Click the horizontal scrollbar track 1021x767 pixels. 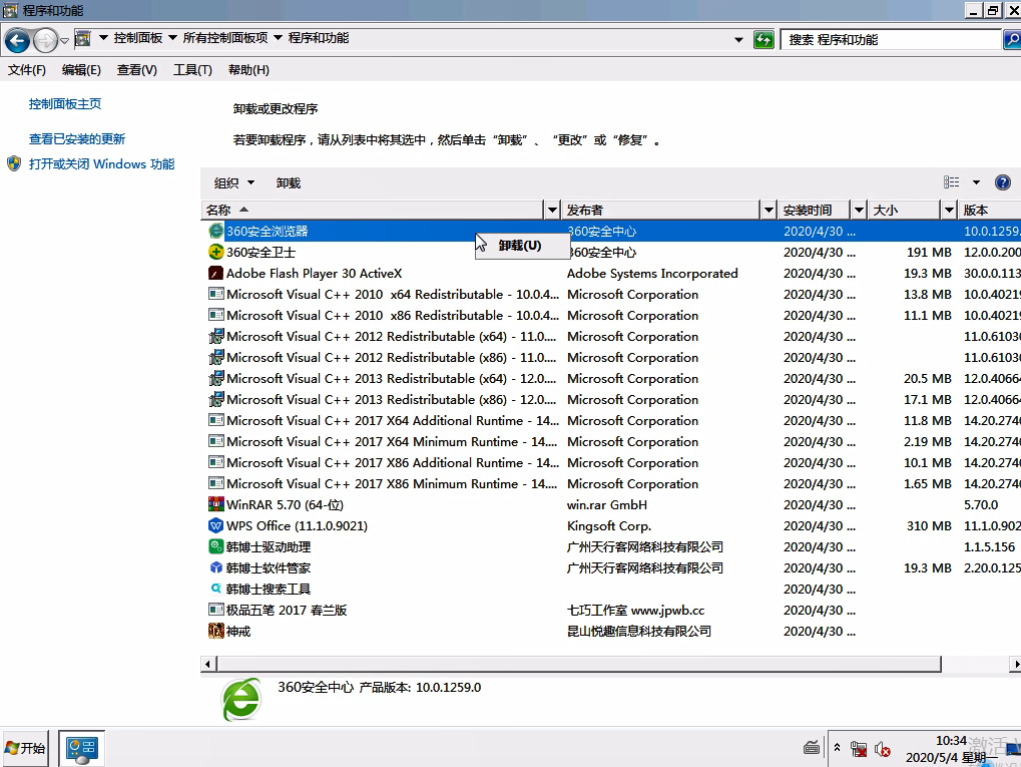578,664
